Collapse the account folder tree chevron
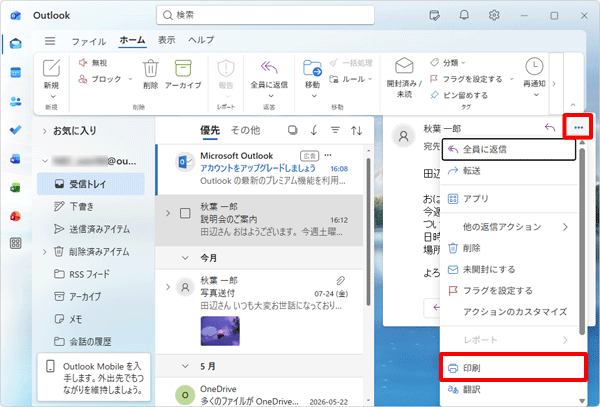600x407 pixels. tap(45, 161)
